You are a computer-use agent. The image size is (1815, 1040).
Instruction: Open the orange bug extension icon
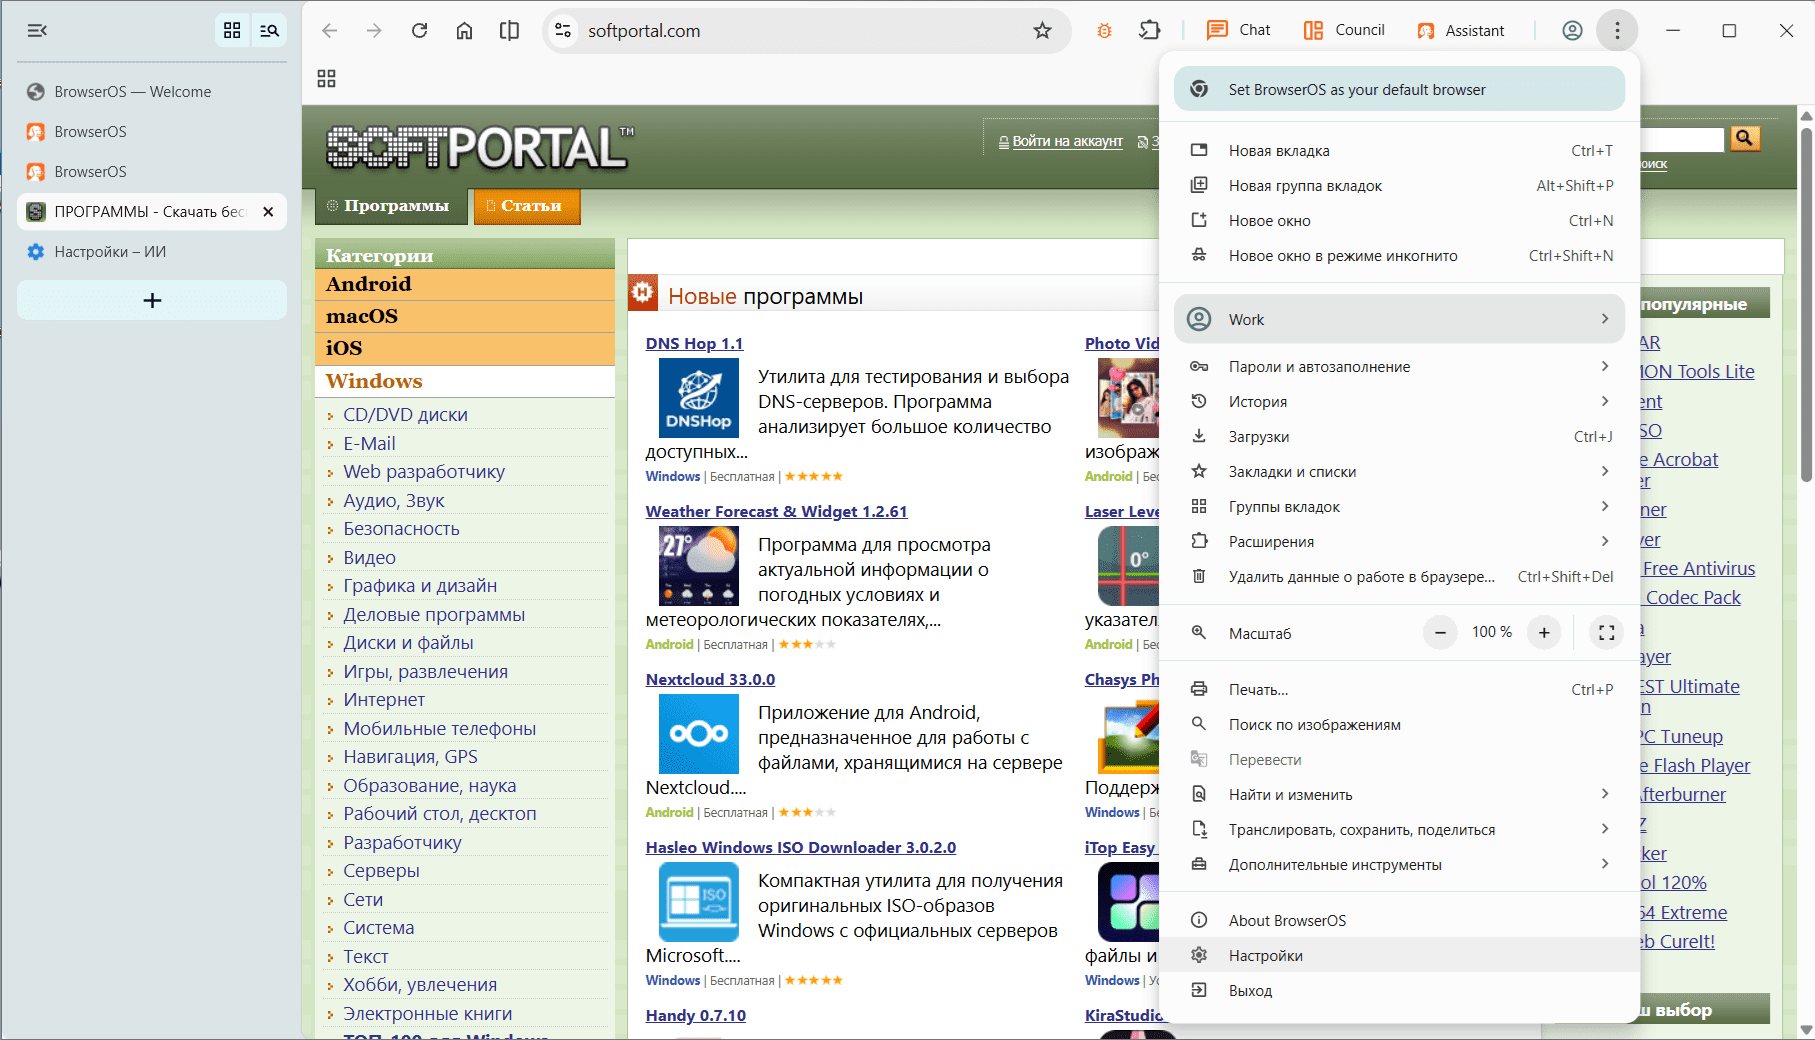click(1104, 31)
